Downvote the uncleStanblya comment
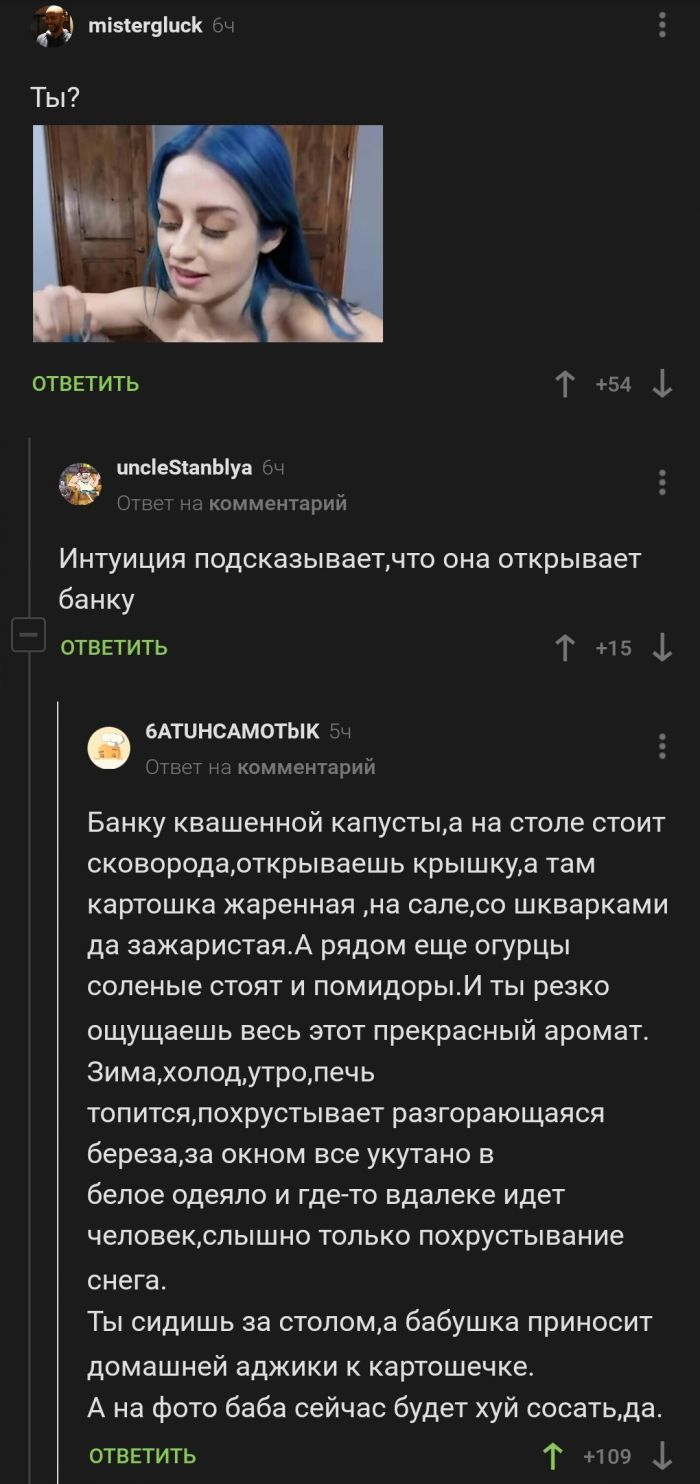Viewport: 700px width, 1484px height. 662,648
